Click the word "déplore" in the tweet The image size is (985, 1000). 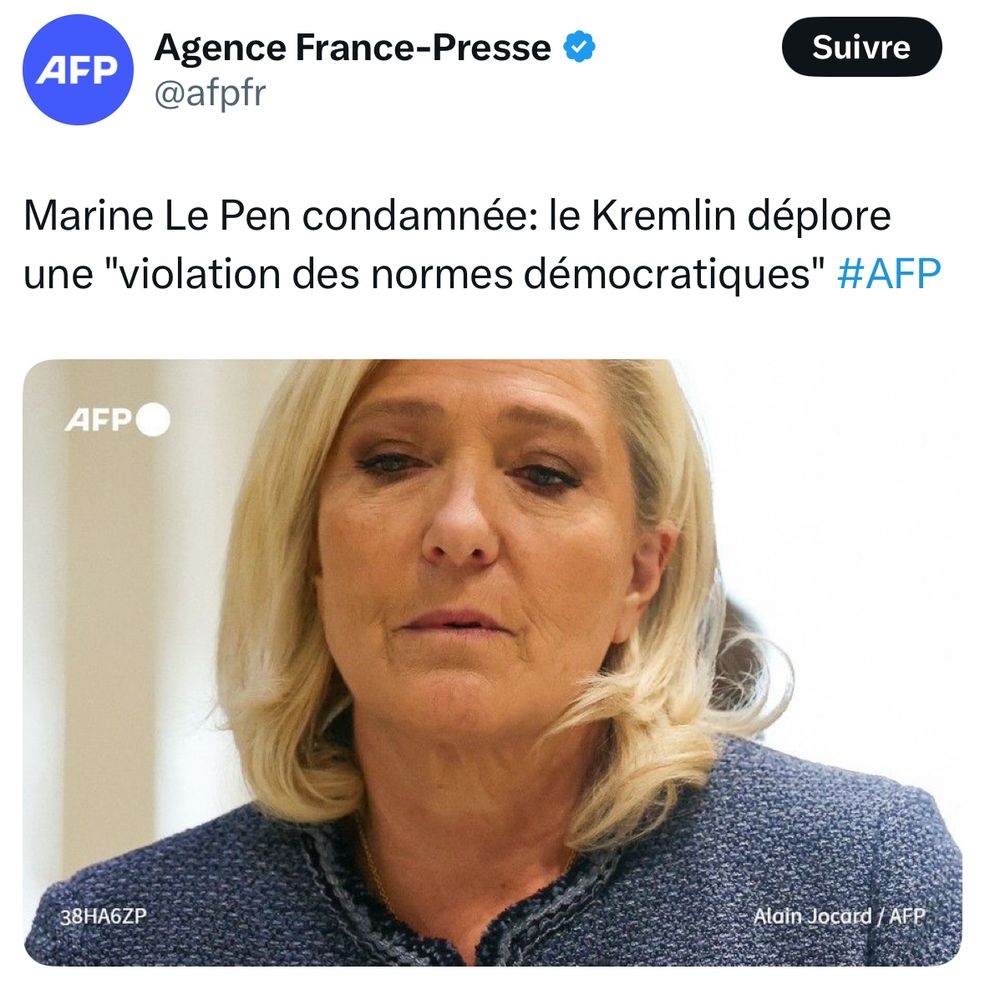[x=819, y=217]
